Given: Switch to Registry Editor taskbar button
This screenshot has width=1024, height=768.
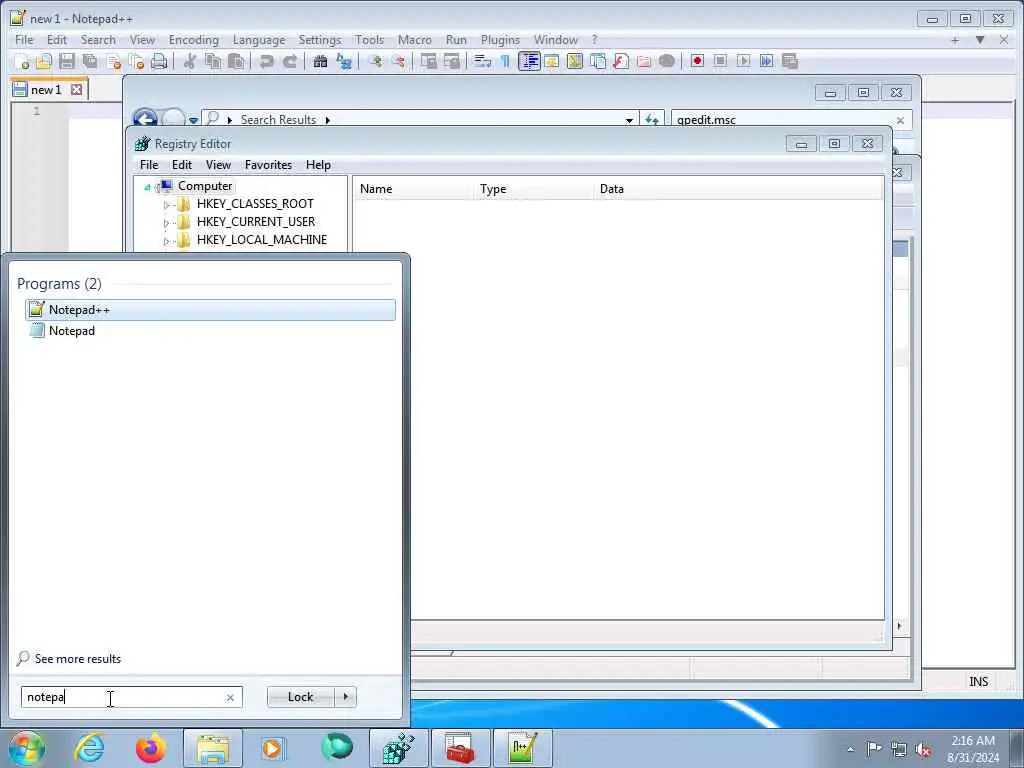Looking at the screenshot, I should click(x=398, y=748).
